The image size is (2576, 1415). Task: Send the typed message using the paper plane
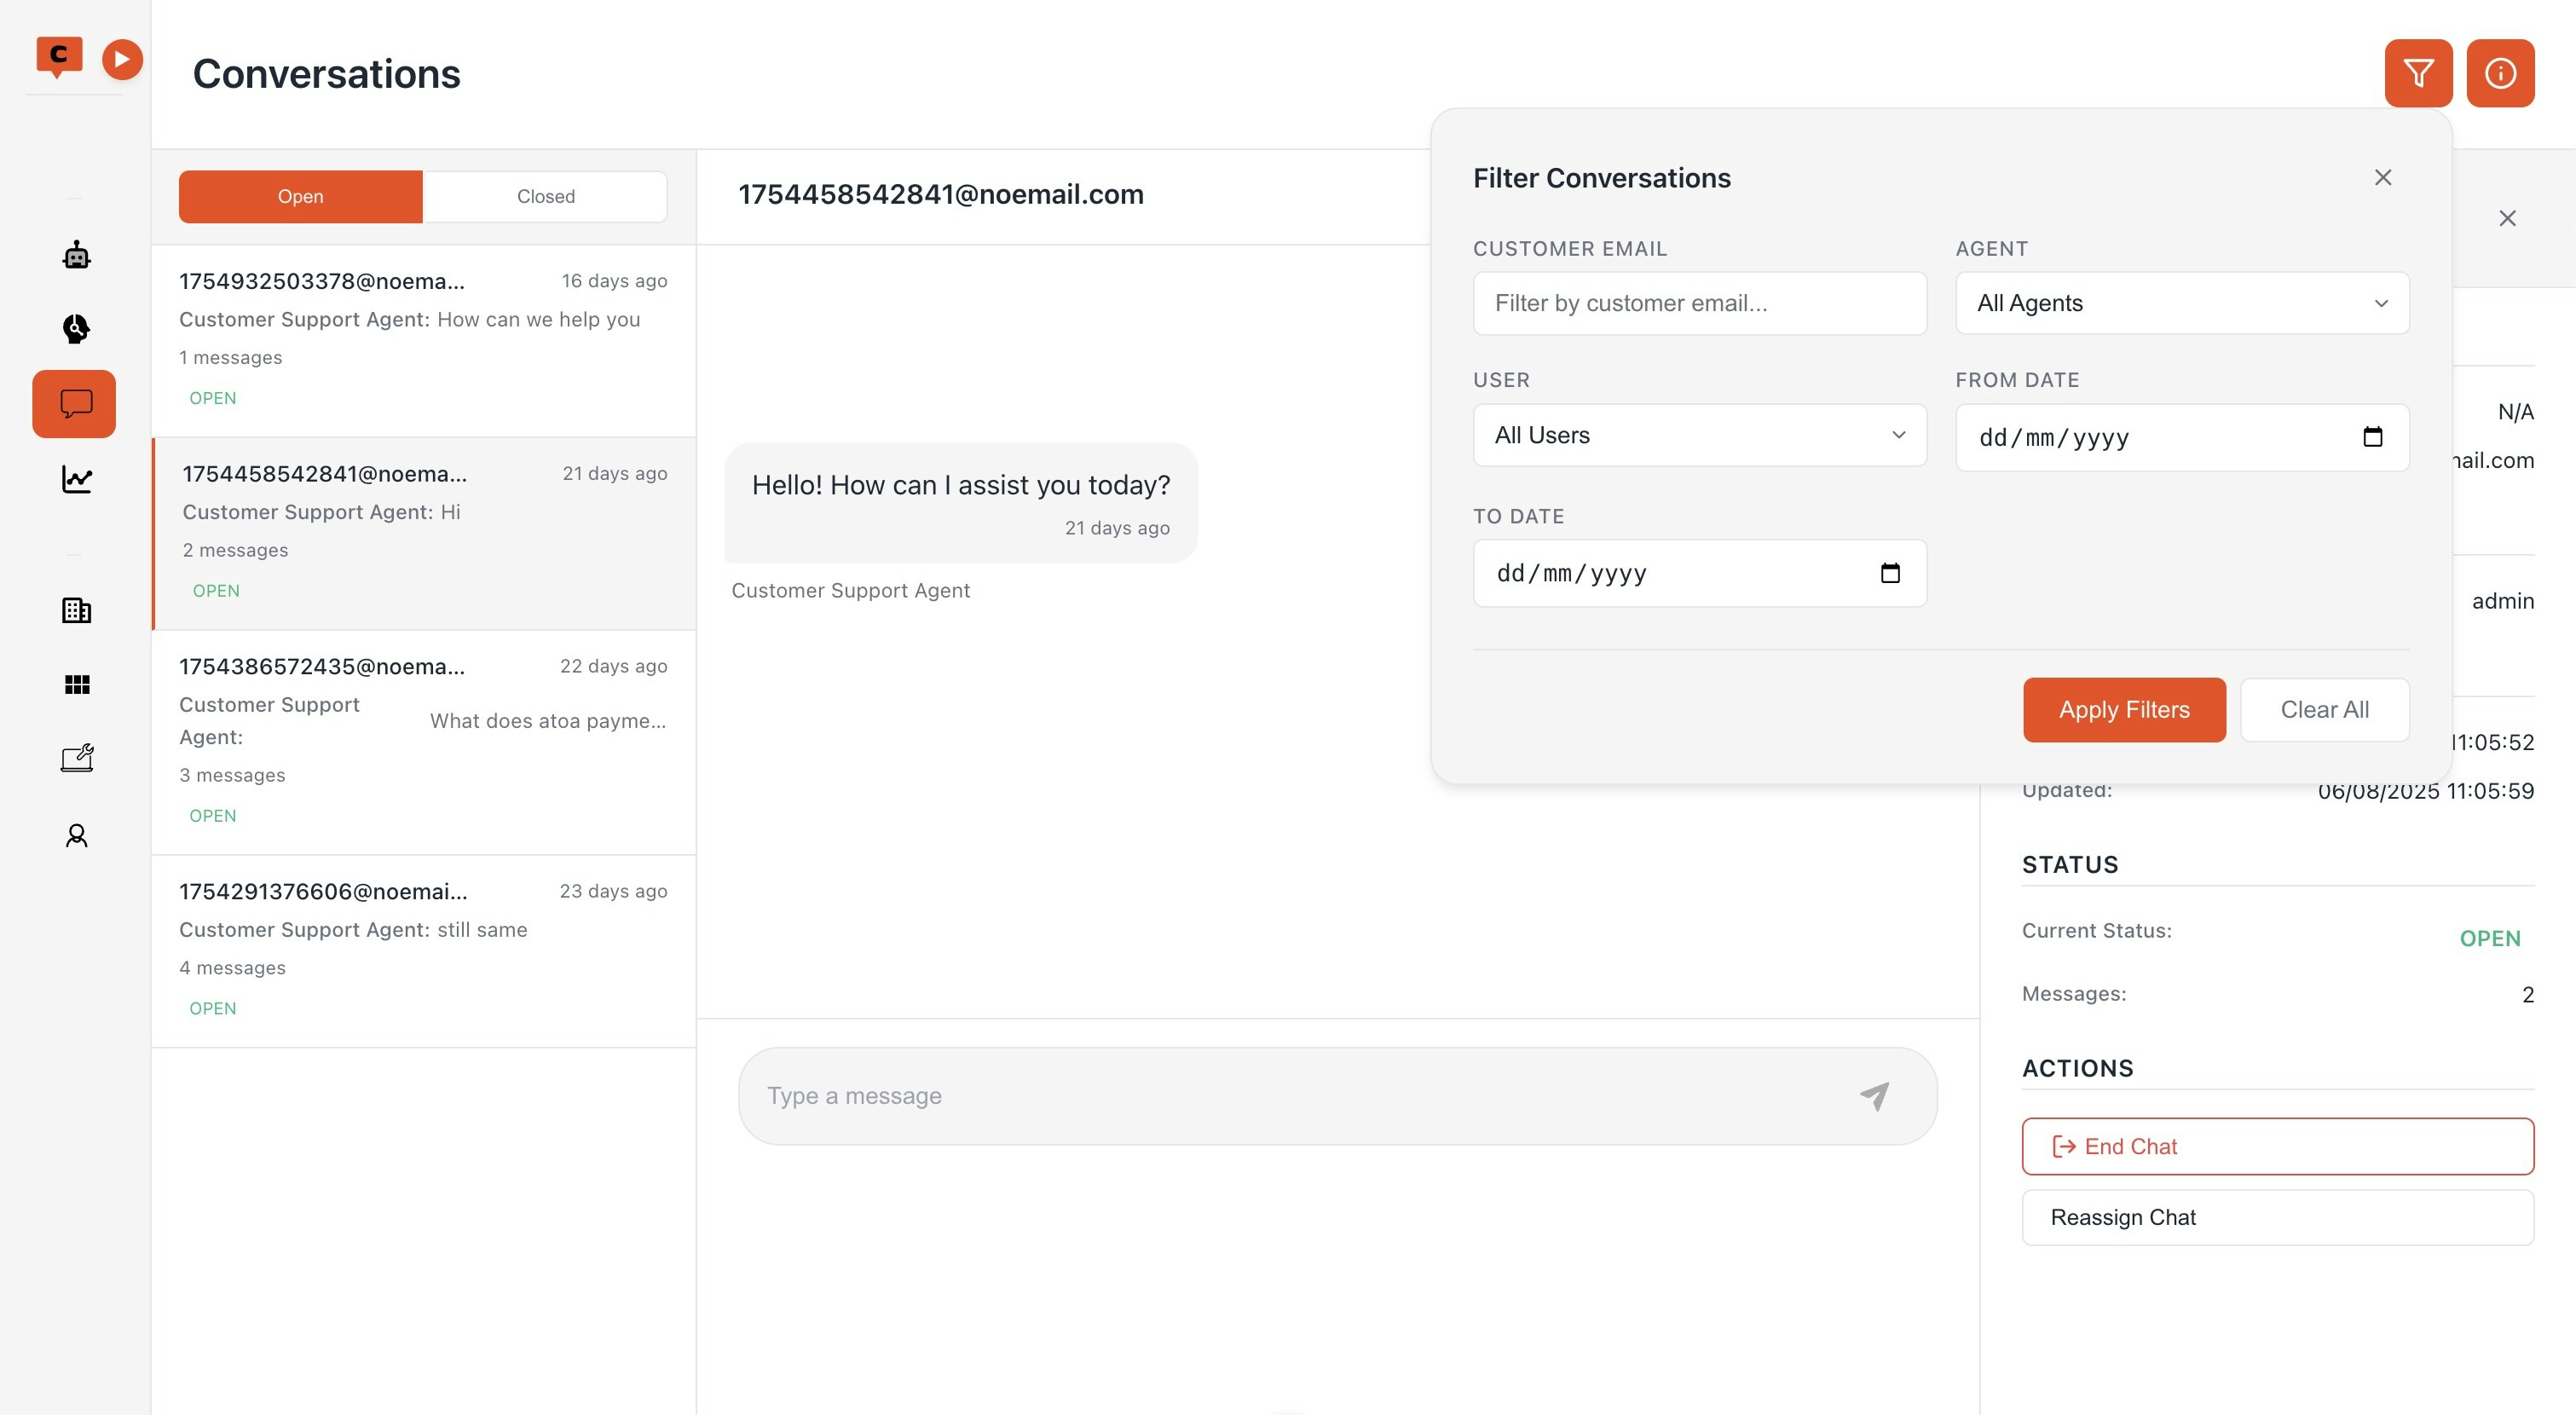pyautogui.click(x=1875, y=1096)
